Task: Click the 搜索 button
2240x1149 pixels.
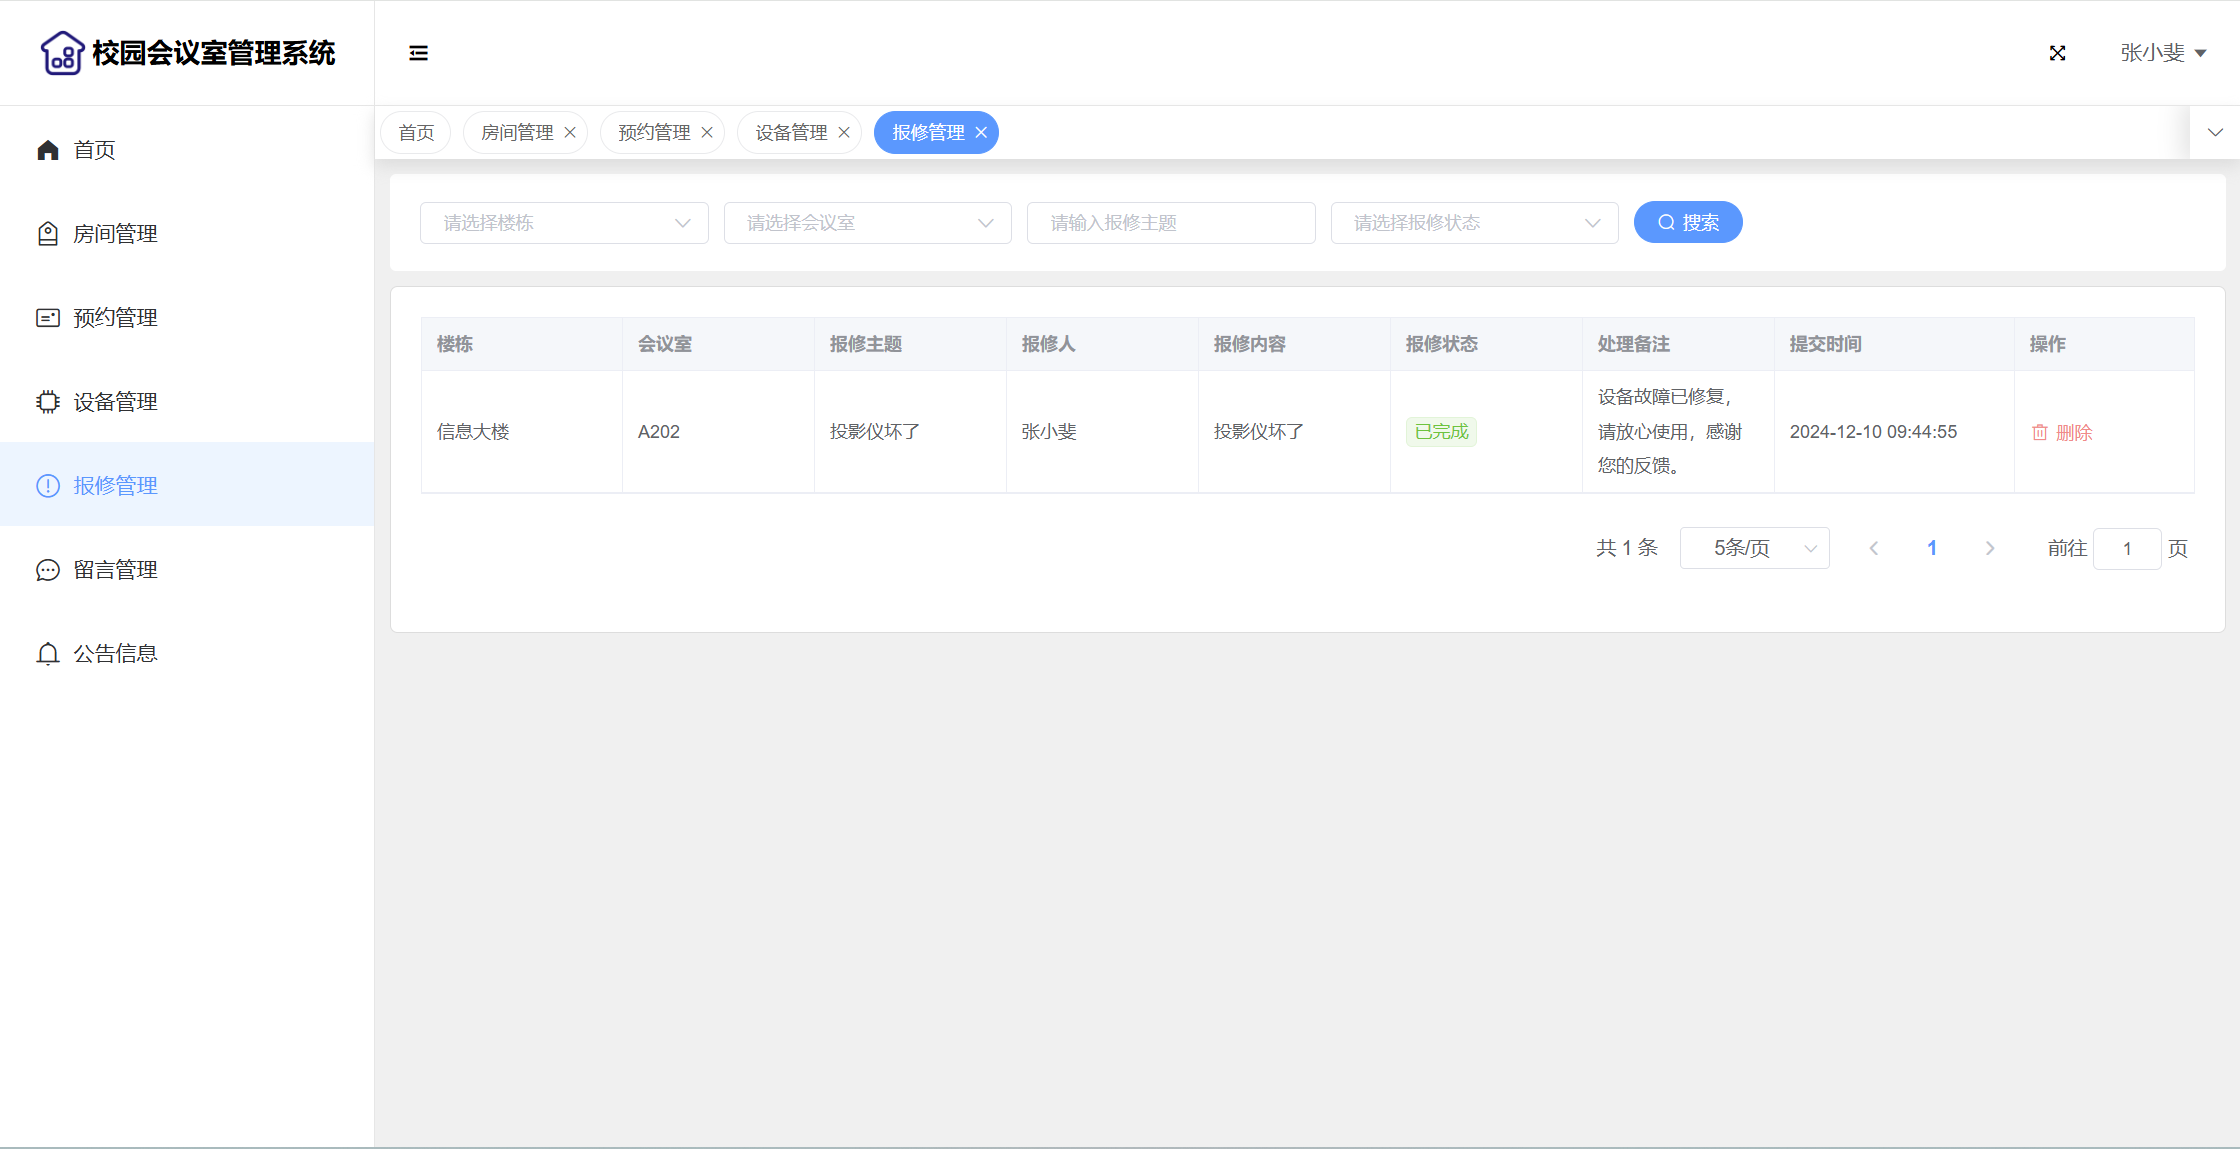Action: pyautogui.click(x=1688, y=222)
